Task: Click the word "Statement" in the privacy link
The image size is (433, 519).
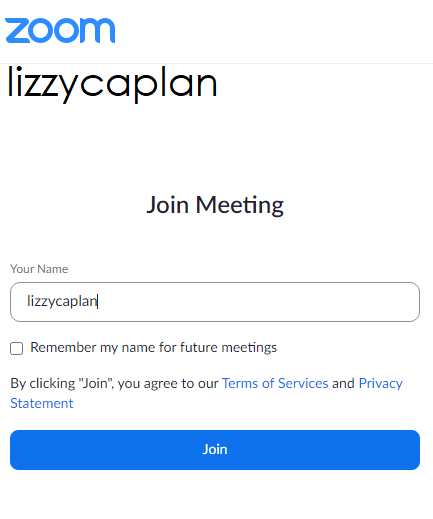Action: pyautogui.click(x=42, y=403)
